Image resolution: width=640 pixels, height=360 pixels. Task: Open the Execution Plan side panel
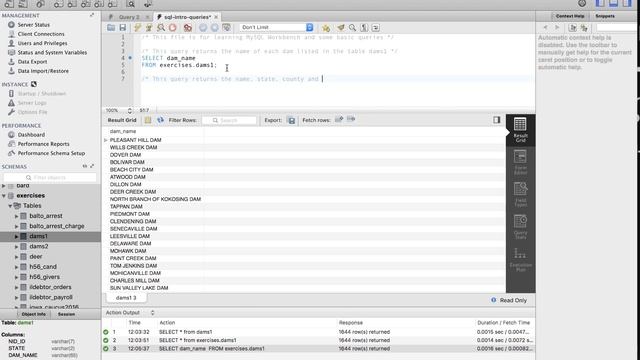(x=520, y=259)
